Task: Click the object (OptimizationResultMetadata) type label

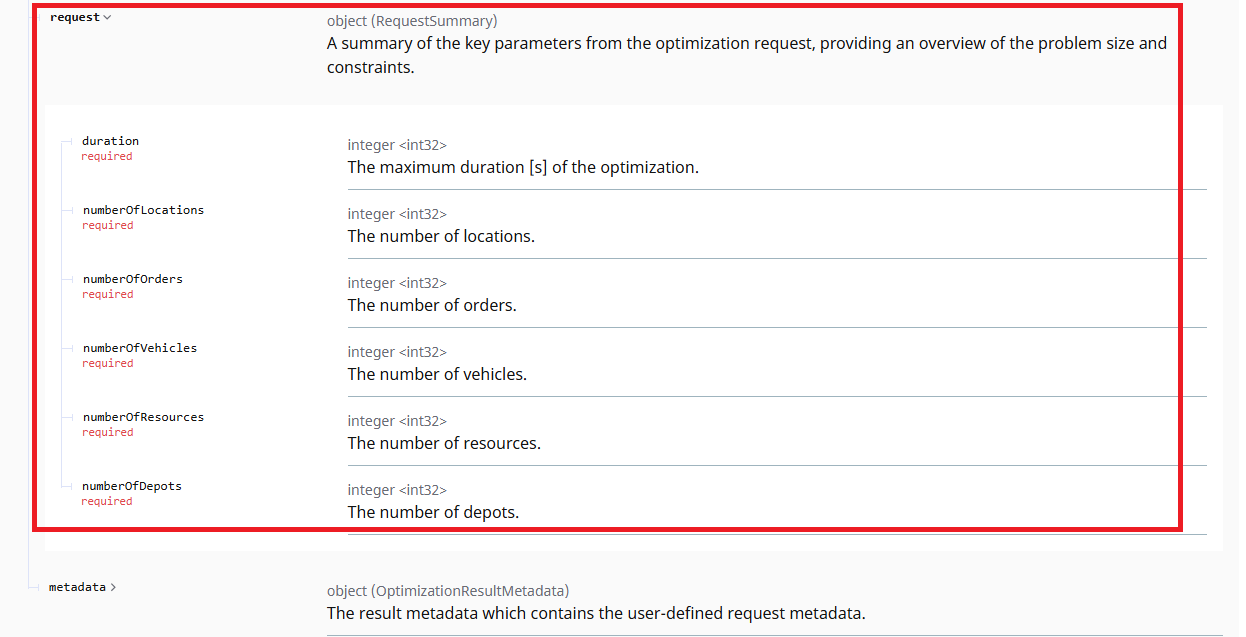Action: coord(448,591)
